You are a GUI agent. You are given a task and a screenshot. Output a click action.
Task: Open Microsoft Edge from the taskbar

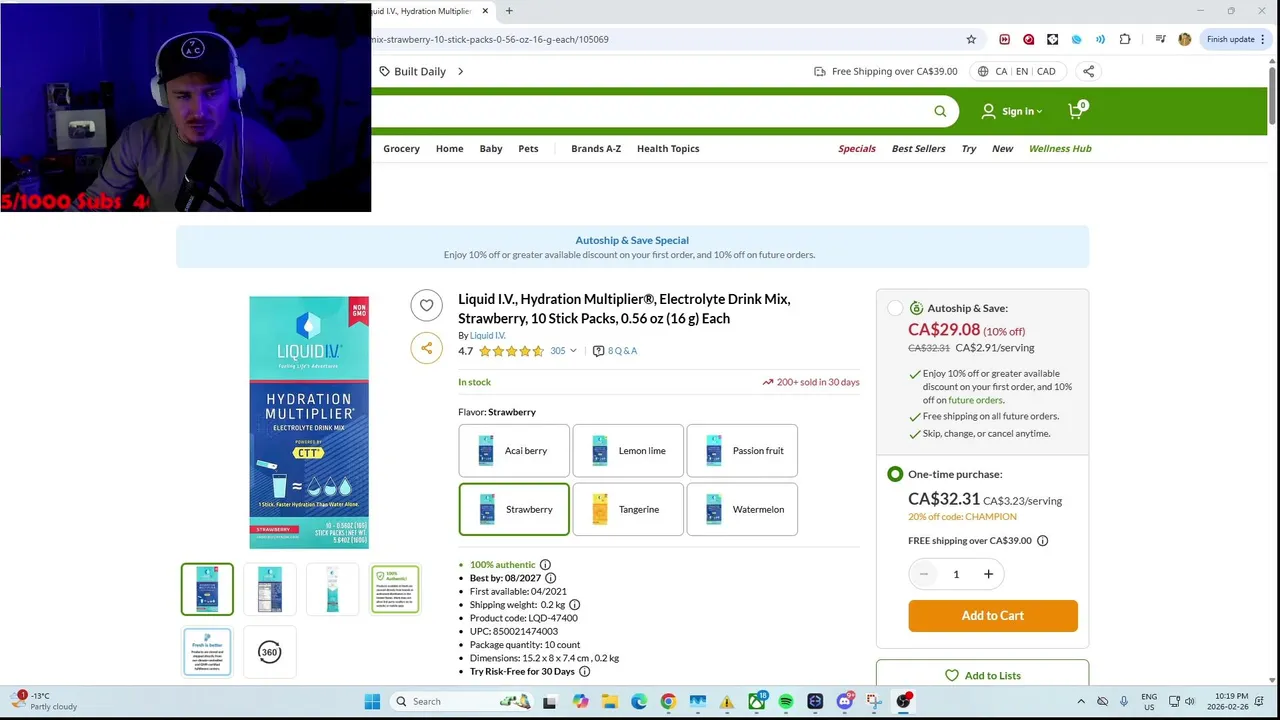click(639, 701)
